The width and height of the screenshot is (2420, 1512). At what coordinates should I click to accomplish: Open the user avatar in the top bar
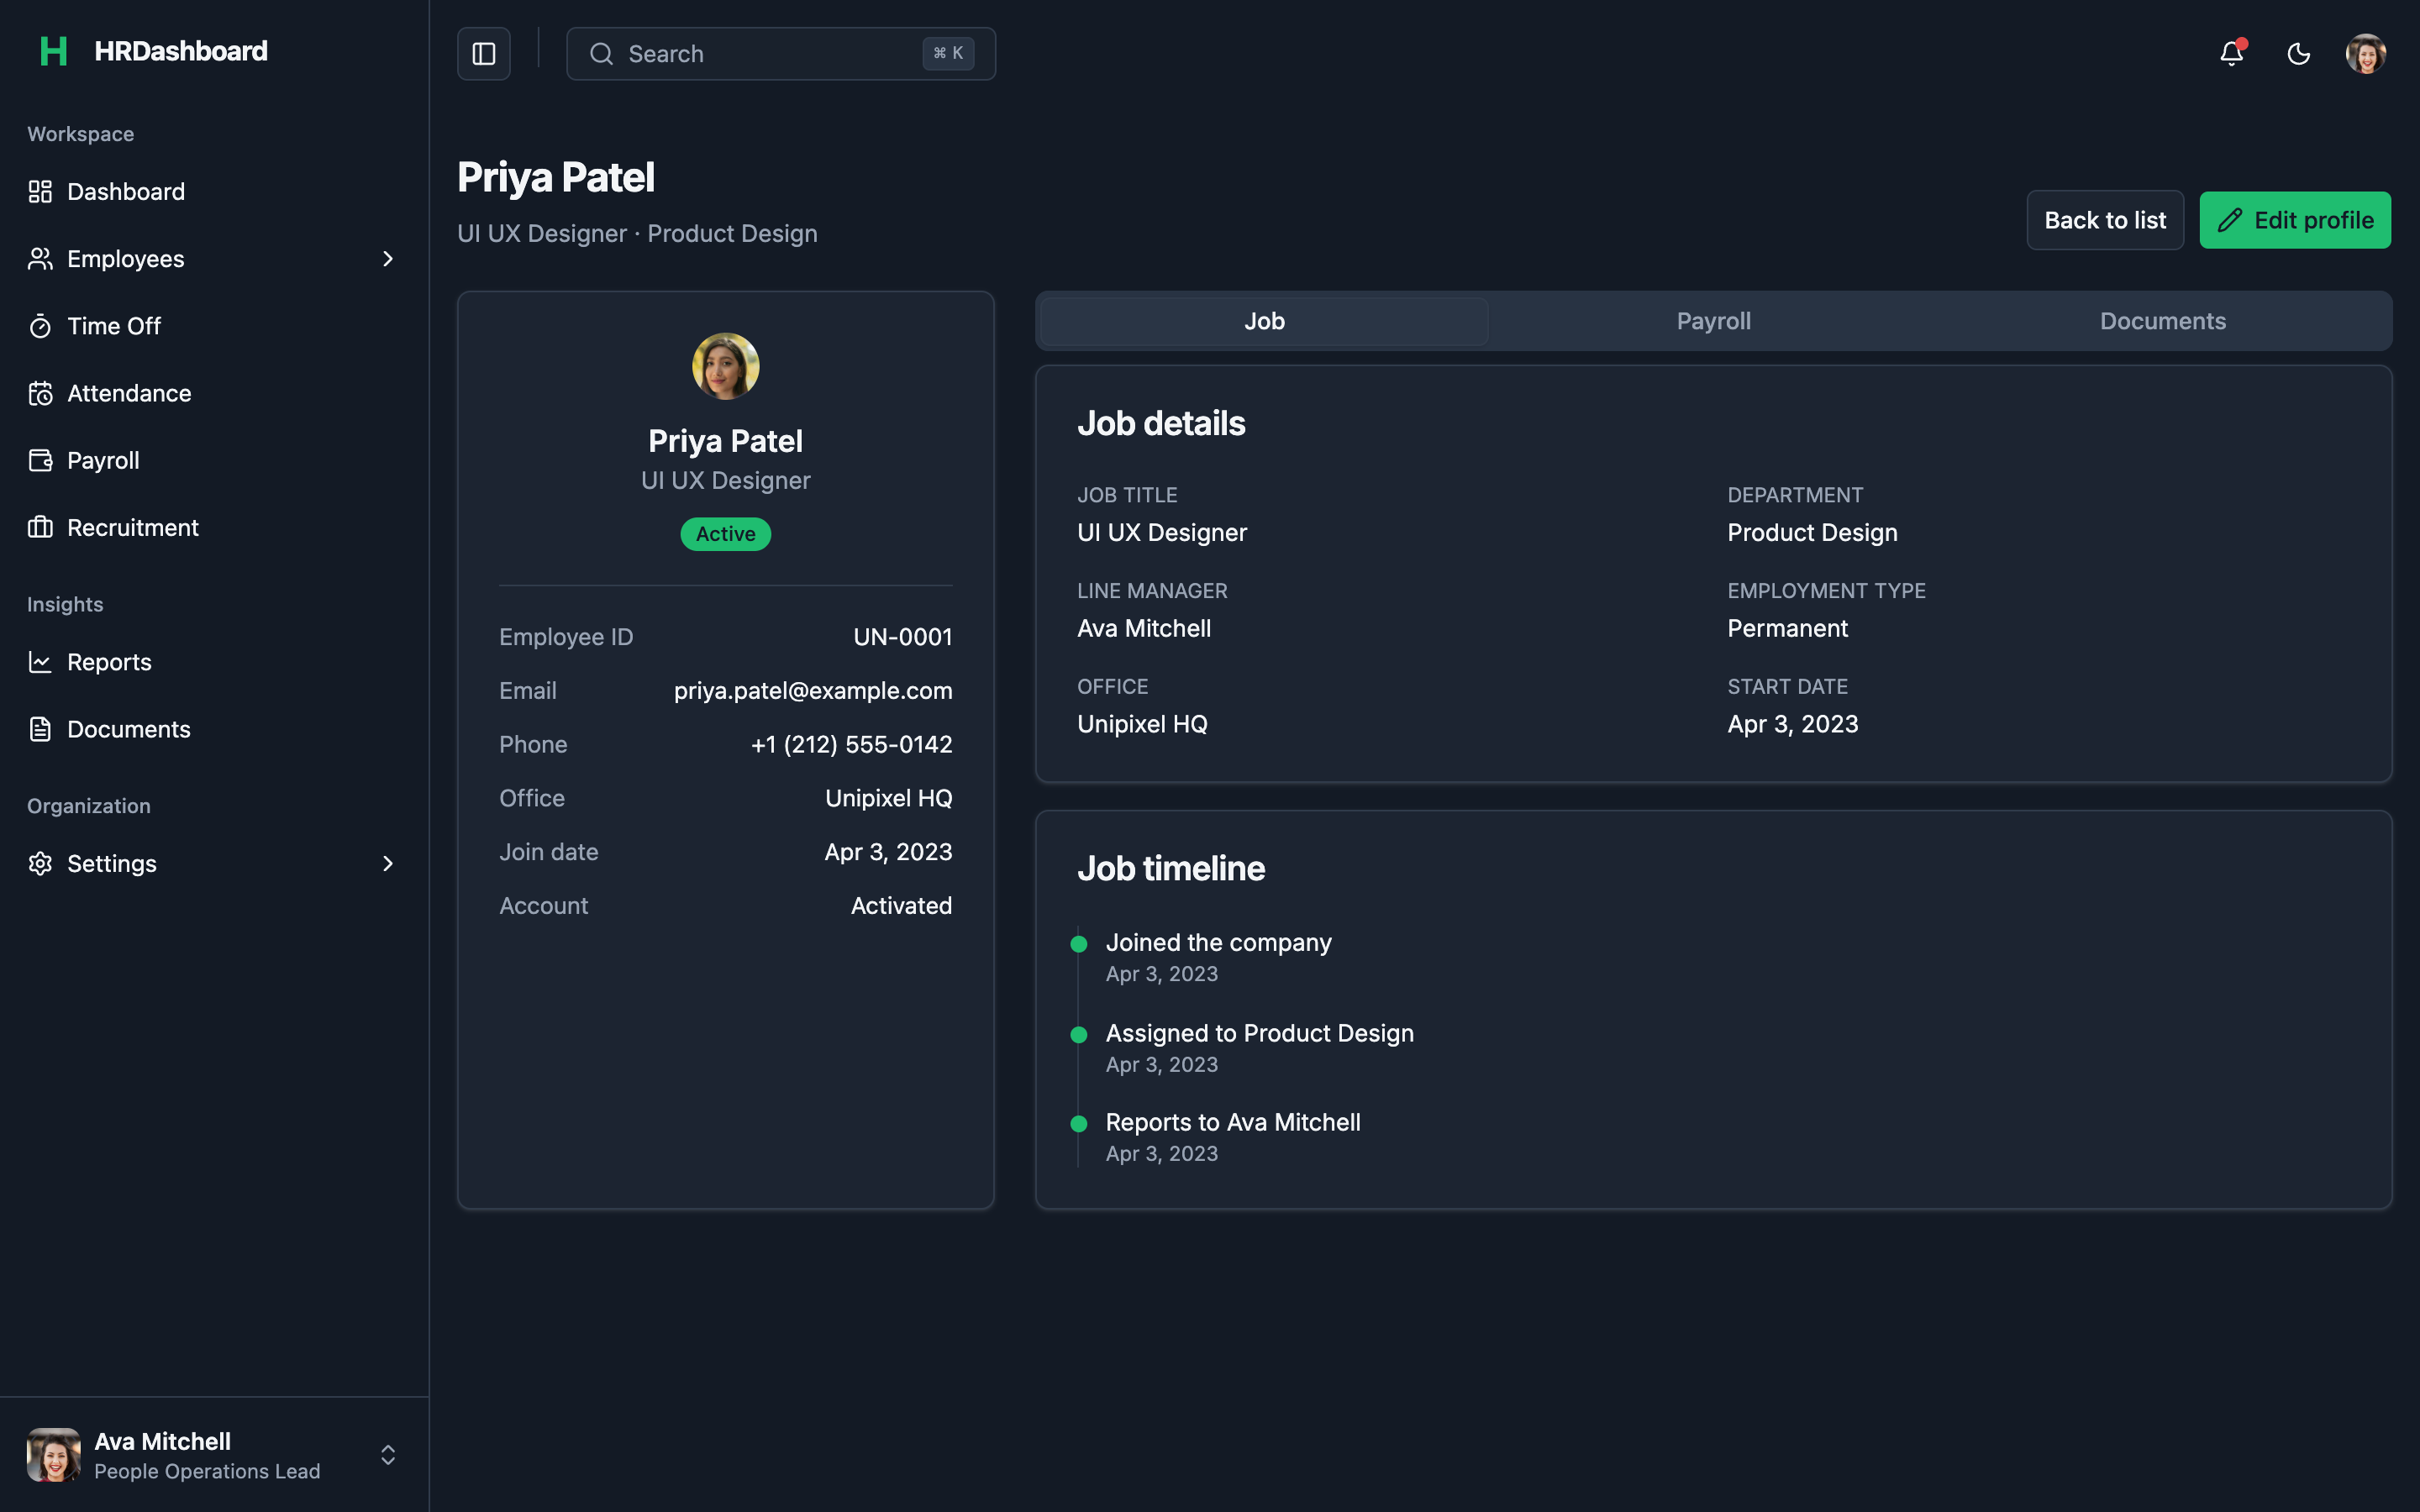point(2366,54)
